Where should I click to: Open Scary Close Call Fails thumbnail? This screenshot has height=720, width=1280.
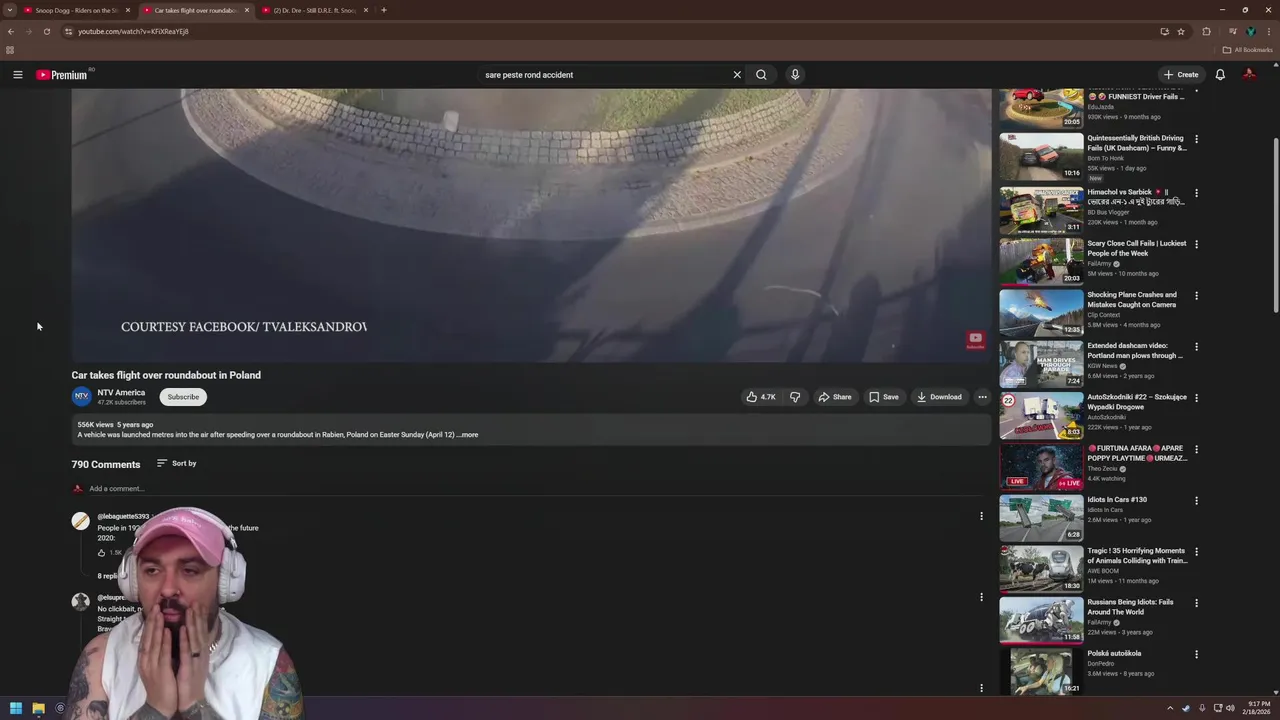coord(1041,261)
